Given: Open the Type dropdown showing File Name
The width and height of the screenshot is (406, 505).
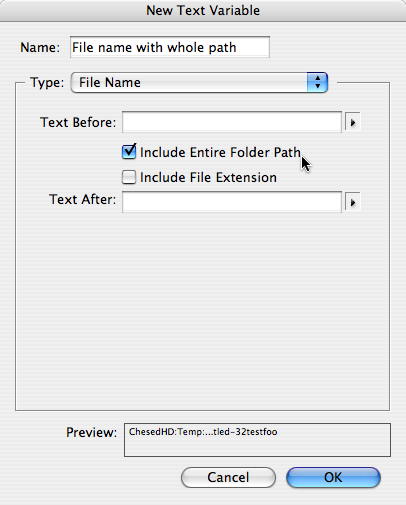Looking at the screenshot, I should click(x=199, y=82).
